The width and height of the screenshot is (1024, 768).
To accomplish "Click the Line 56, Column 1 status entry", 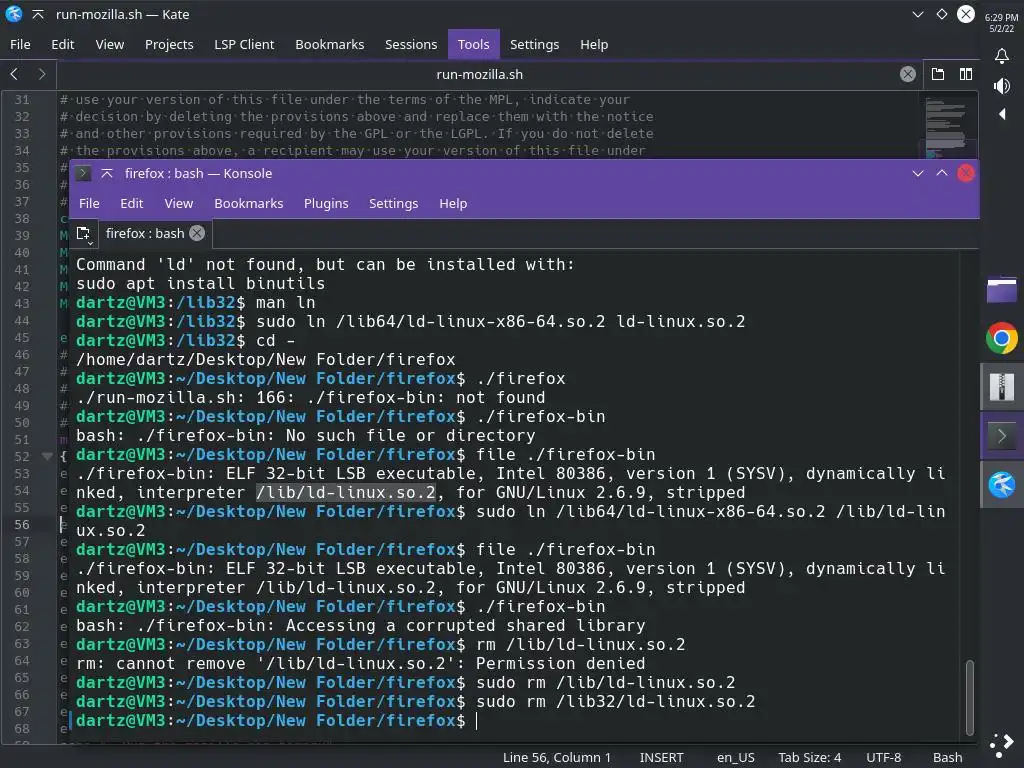I will (556, 757).
